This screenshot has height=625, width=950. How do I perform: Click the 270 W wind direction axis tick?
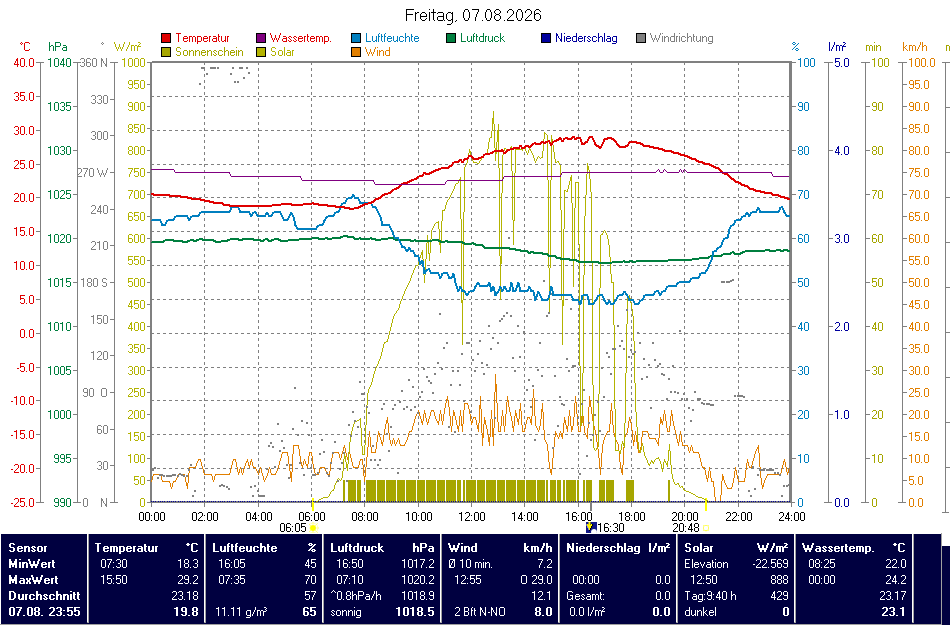pyautogui.click(x=93, y=173)
